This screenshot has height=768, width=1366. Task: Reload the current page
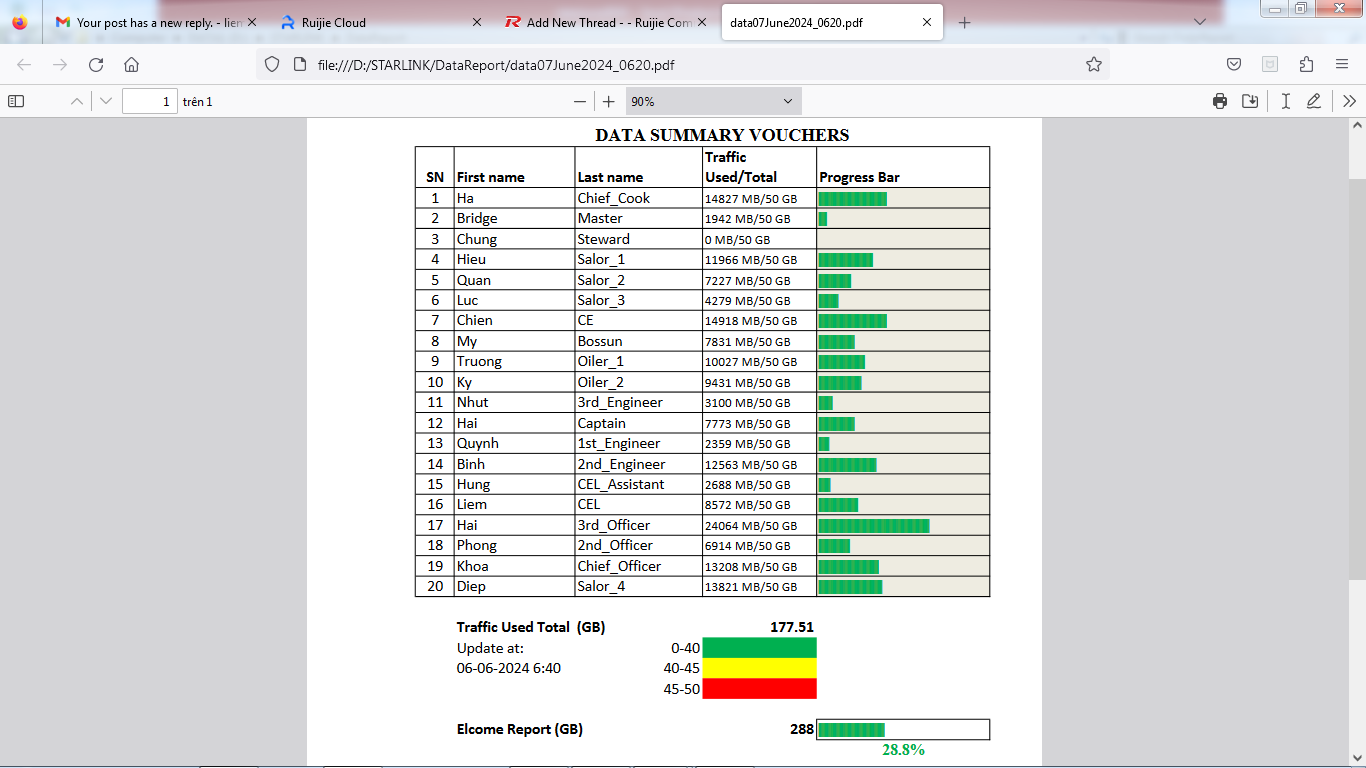[96, 64]
